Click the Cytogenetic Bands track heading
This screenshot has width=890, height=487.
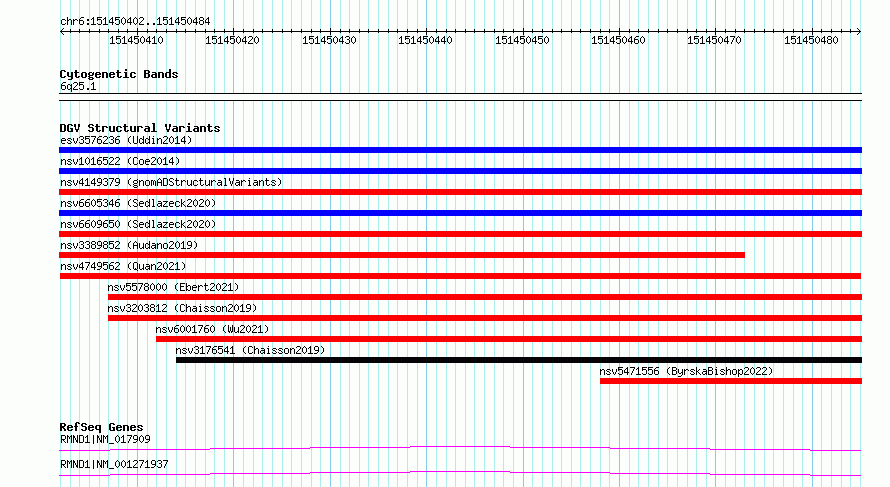119,74
